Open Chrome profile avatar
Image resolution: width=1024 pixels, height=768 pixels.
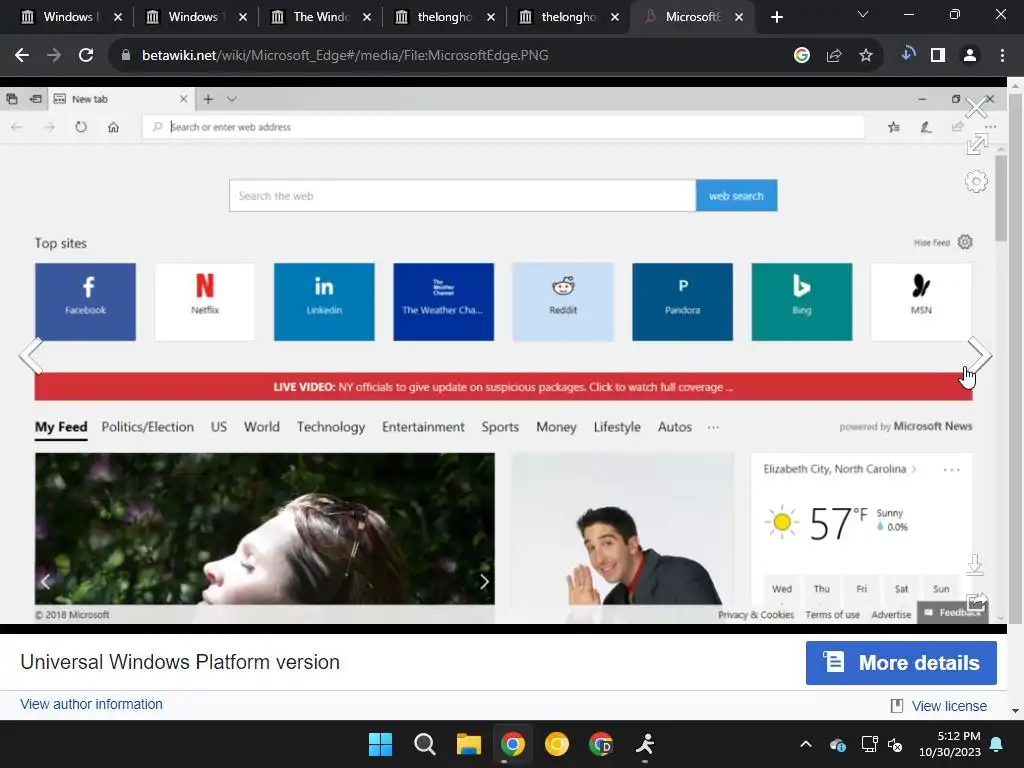pos(970,56)
